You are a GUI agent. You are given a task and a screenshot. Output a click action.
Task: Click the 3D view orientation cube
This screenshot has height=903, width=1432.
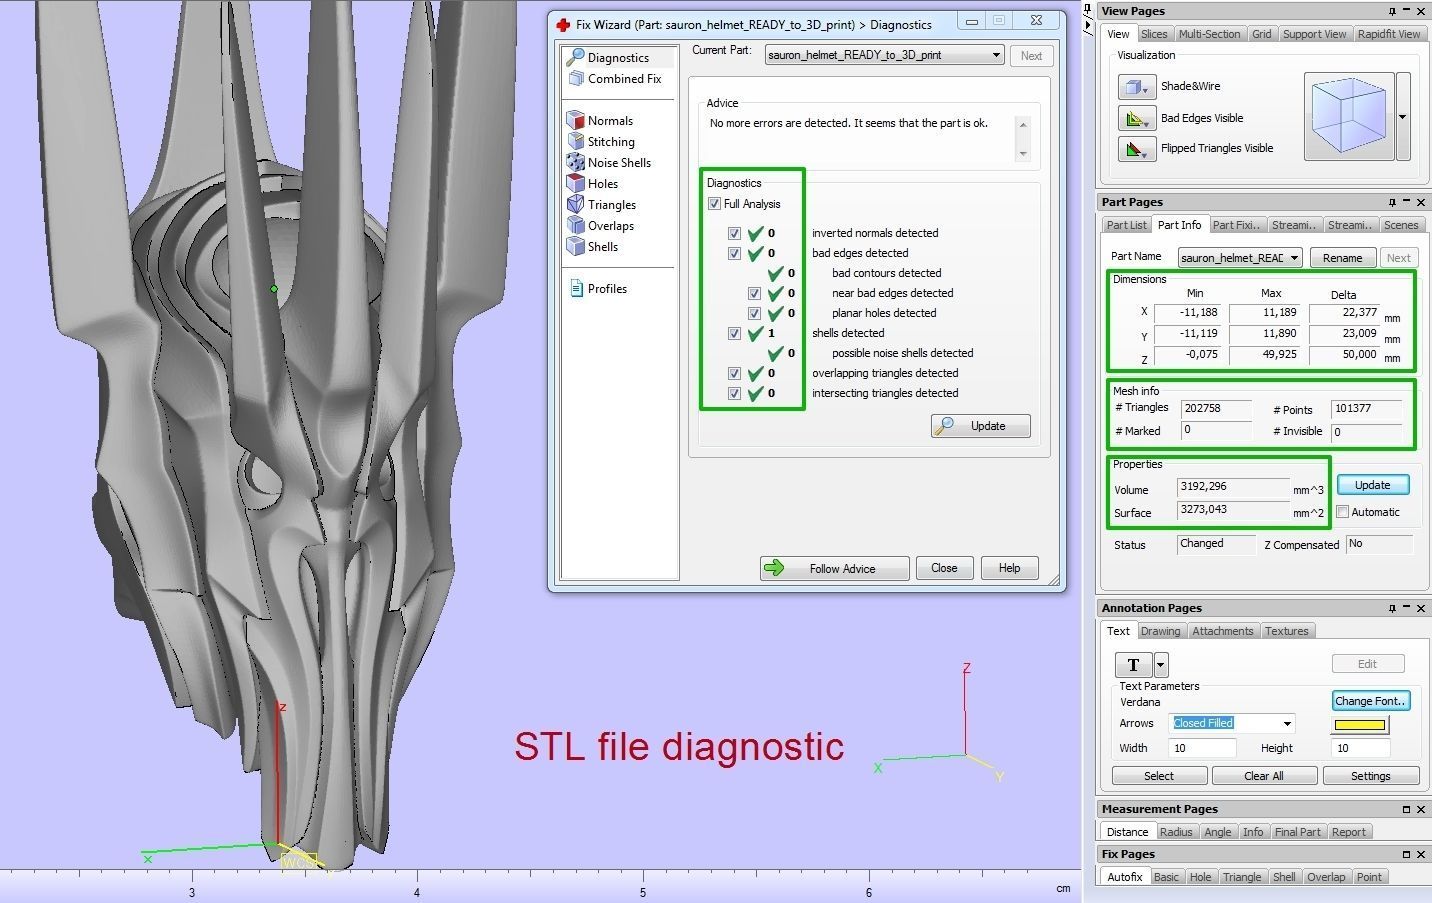(x=1349, y=117)
